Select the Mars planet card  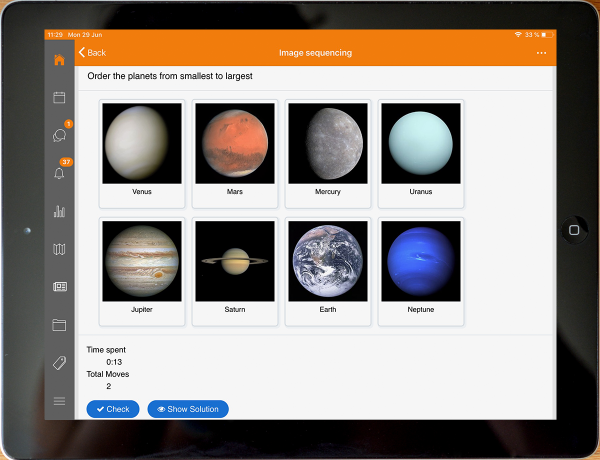coord(234,153)
